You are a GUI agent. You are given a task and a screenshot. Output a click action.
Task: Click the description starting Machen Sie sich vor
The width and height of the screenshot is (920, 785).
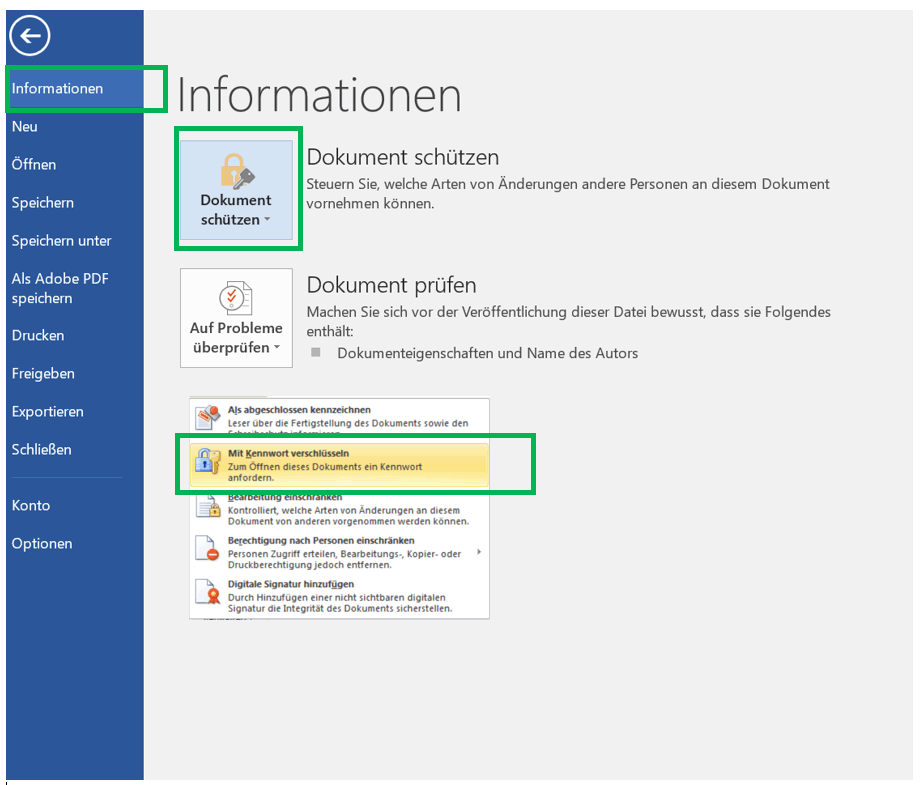pyautogui.click(x=569, y=322)
